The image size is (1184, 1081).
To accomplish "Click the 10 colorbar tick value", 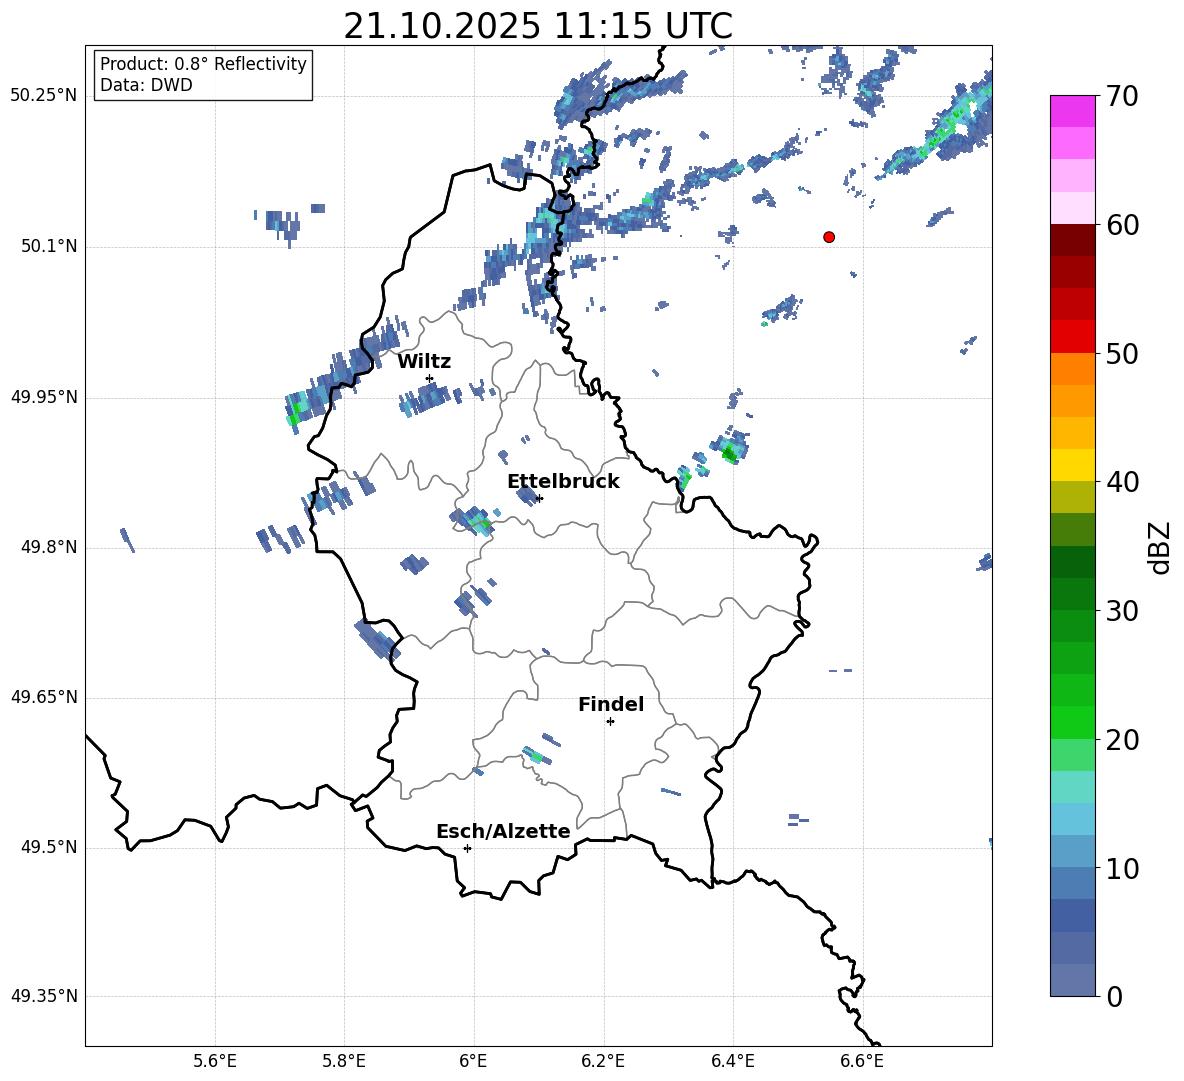I will click(1122, 868).
